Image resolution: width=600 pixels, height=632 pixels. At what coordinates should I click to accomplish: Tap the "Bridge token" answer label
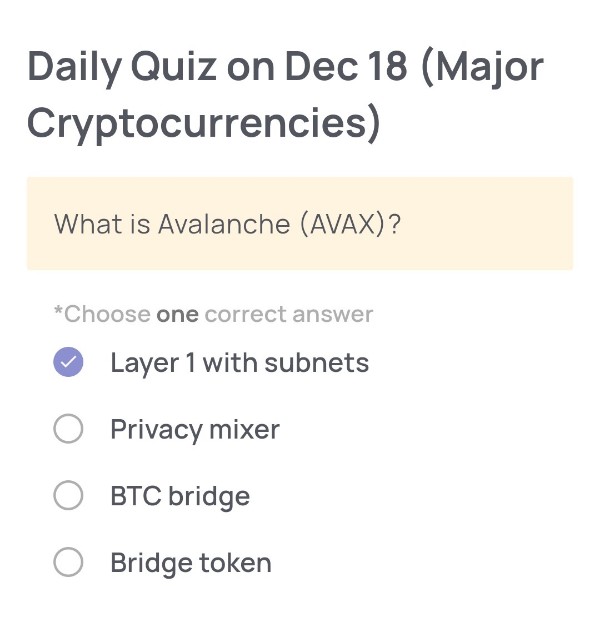190,563
